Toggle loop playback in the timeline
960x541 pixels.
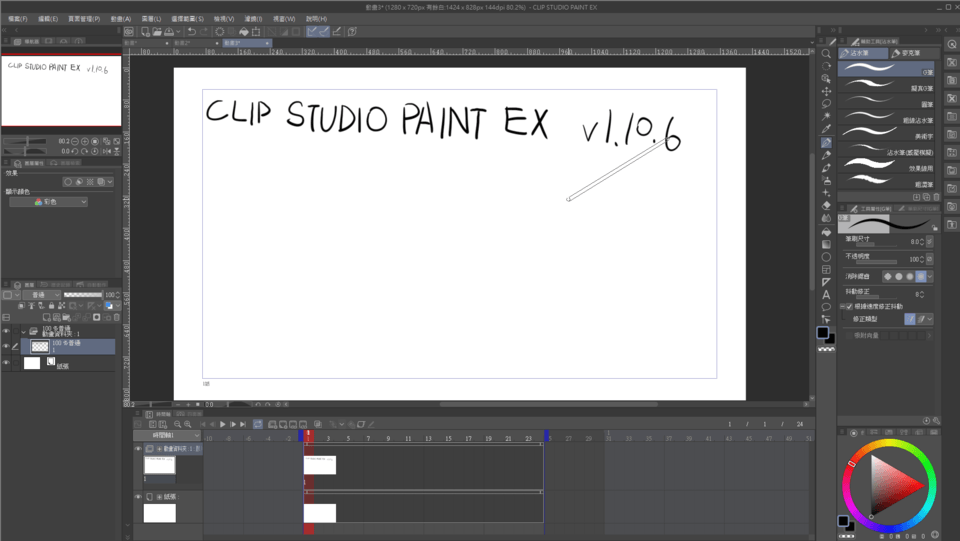coord(257,425)
